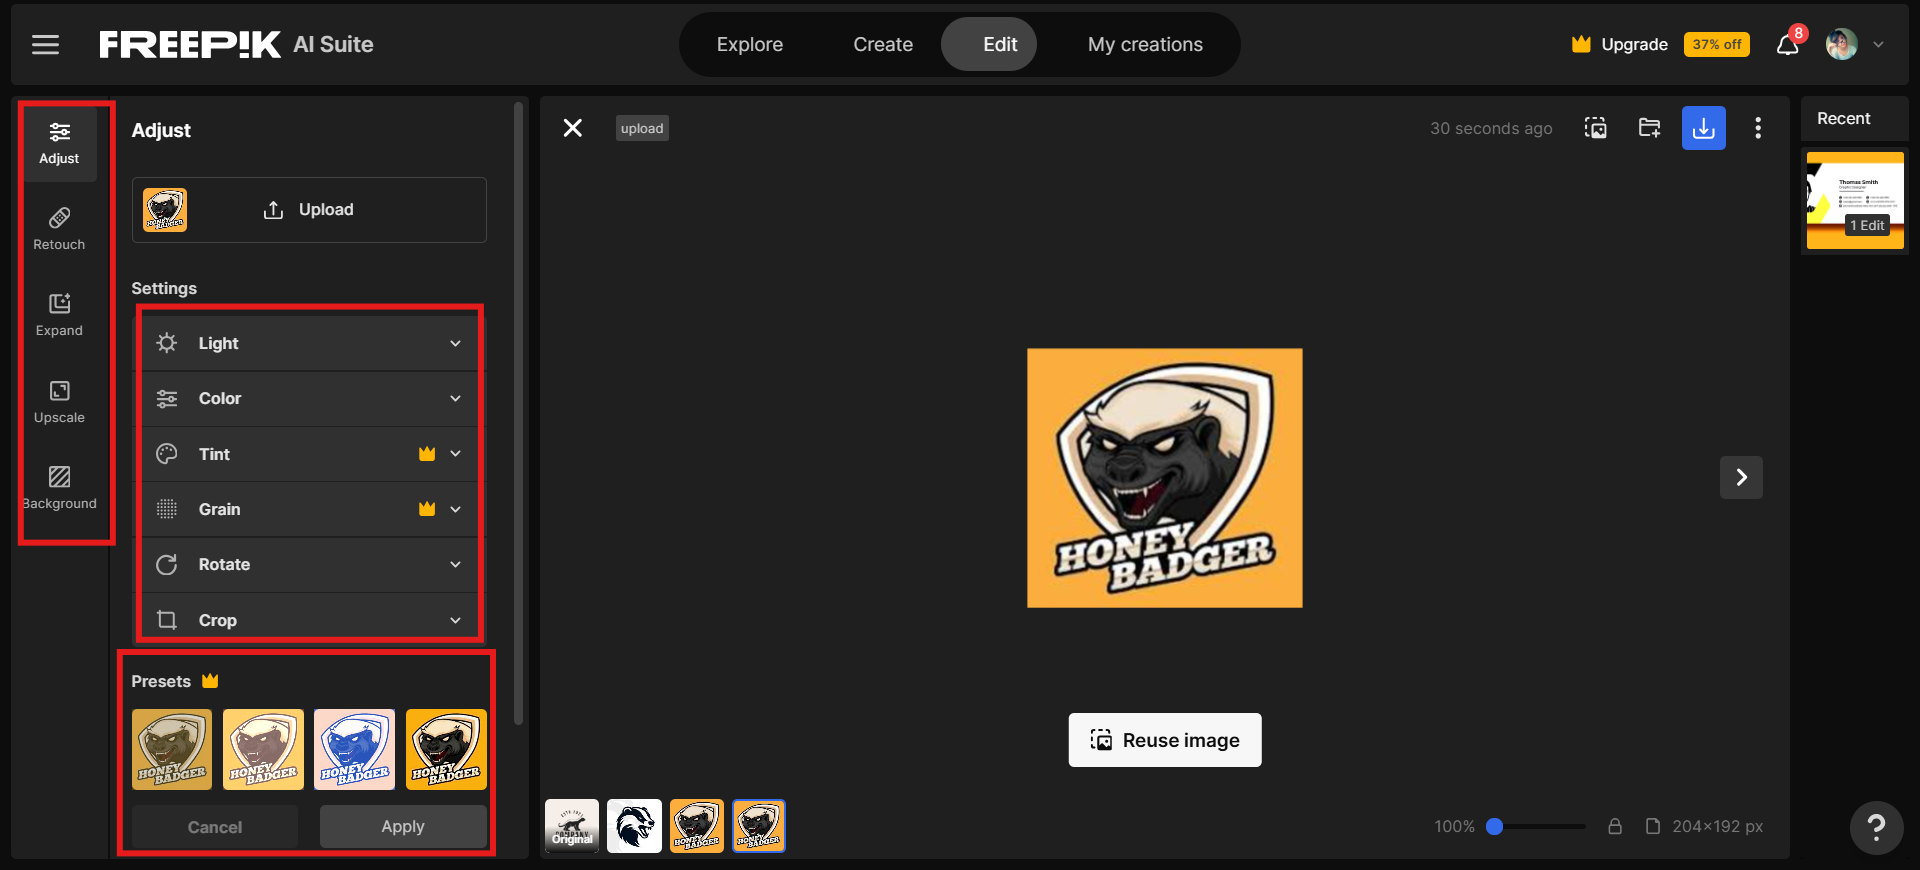Click the Reuse image button

[x=1165, y=740]
